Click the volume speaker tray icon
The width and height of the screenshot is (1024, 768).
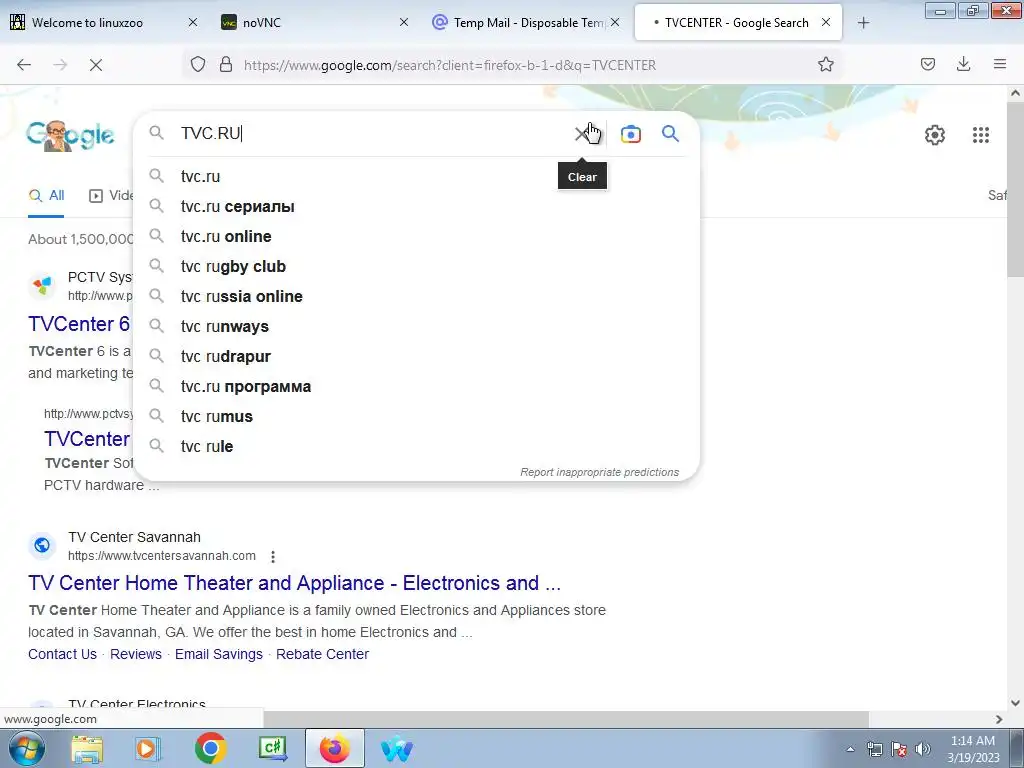923,749
